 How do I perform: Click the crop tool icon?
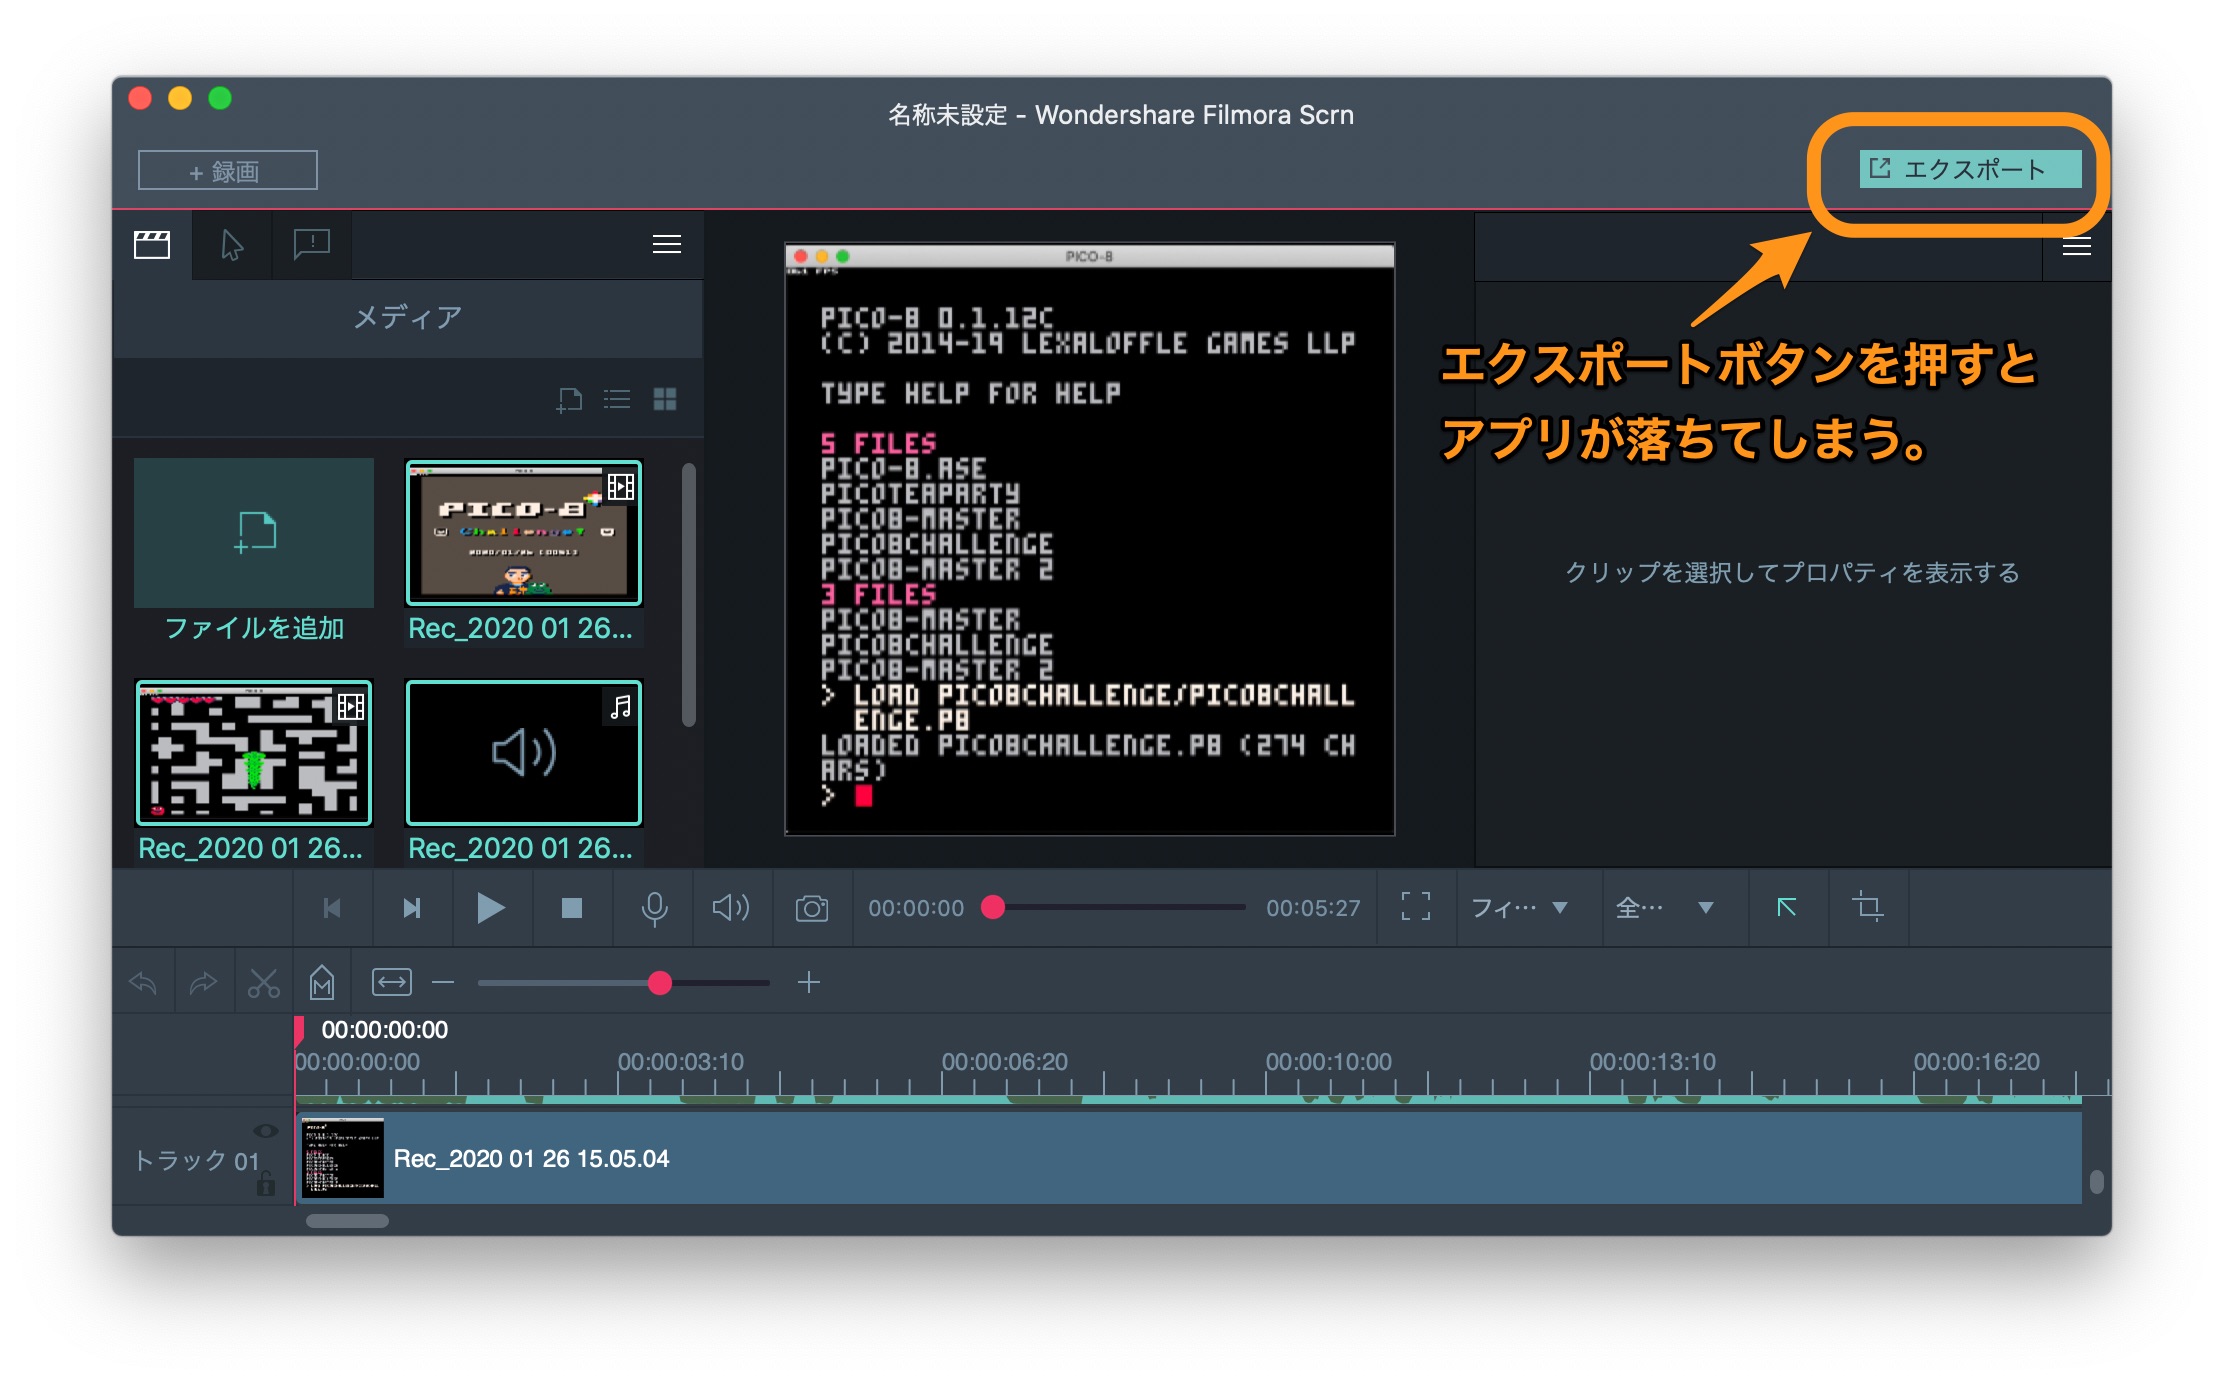pos(1867,907)
